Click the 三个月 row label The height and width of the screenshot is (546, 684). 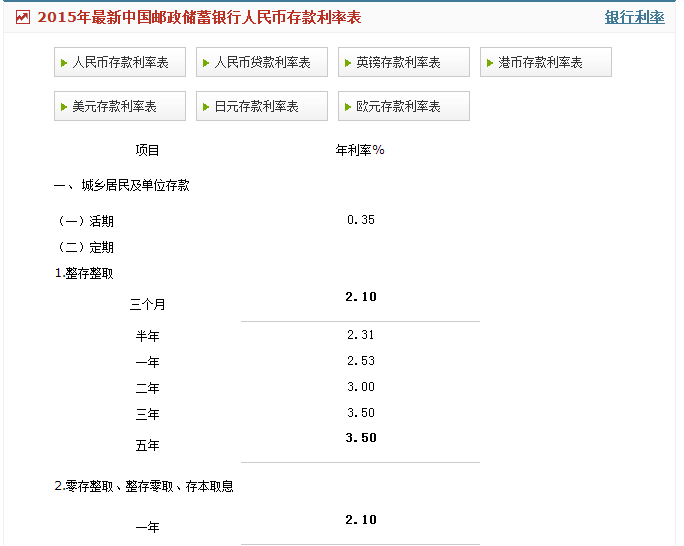tap(147, 304)
